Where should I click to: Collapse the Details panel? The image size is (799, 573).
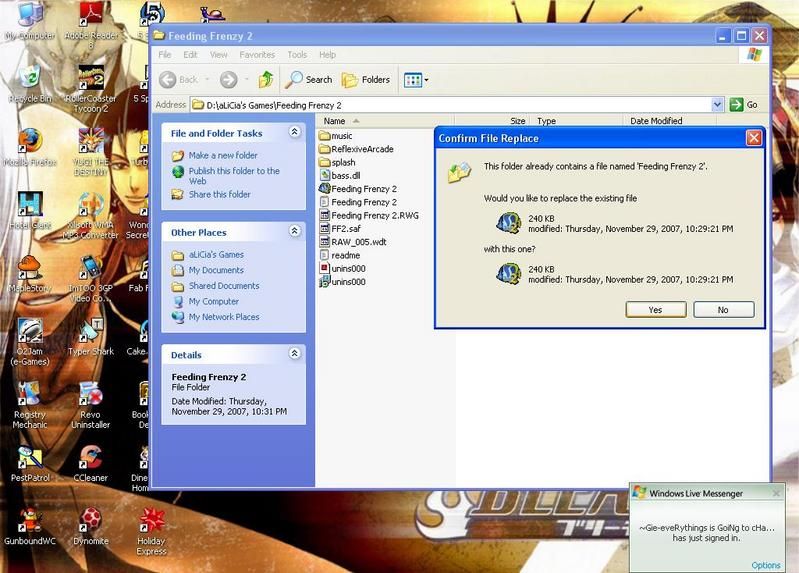(294, 354)
